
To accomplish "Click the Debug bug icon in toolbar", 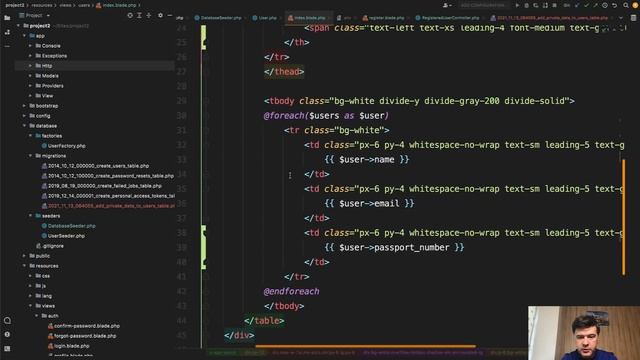I will point(526,5).
